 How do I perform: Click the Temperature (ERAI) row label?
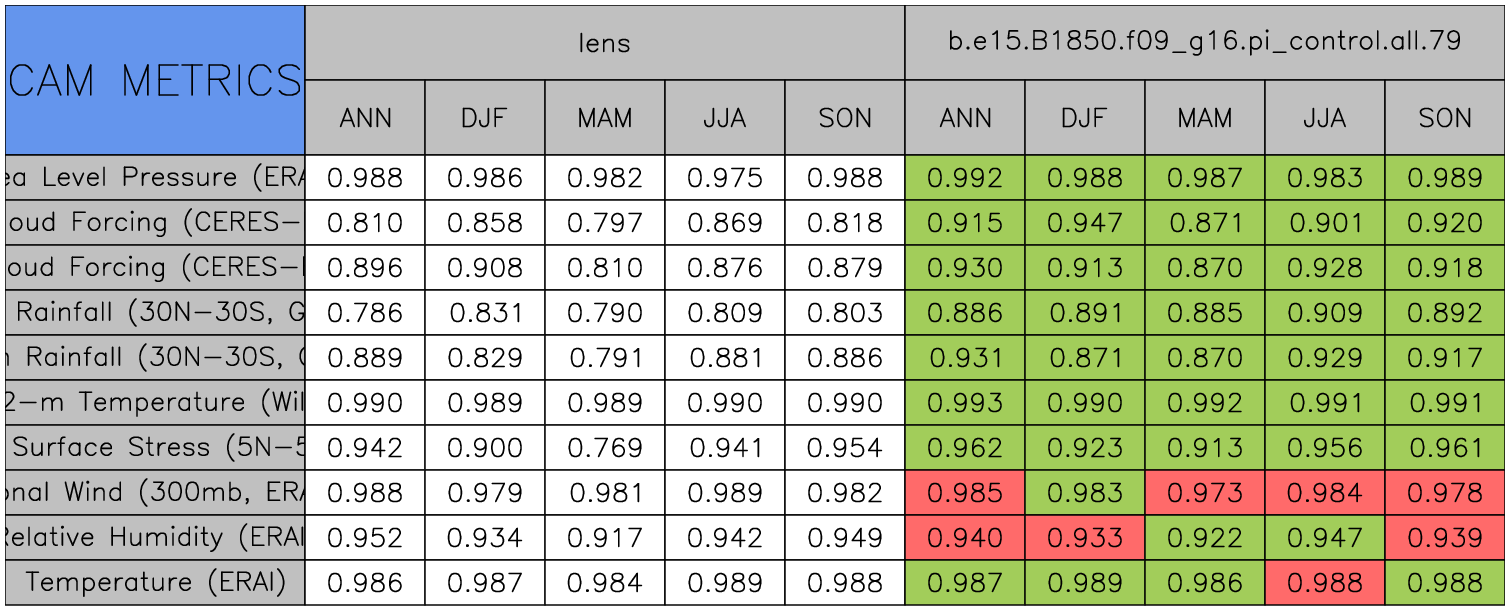[x=155, y=583]
